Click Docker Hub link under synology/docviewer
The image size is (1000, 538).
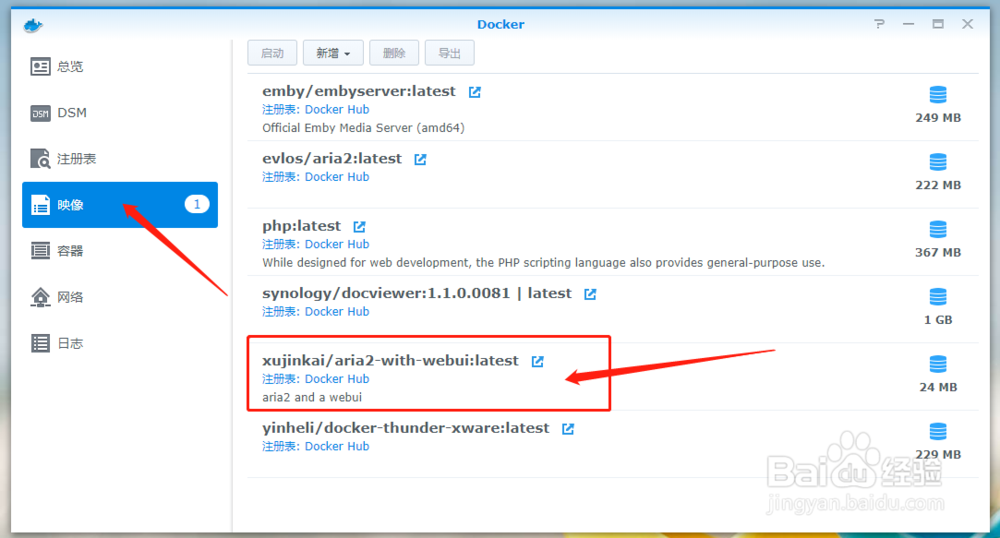coord(337,312)
